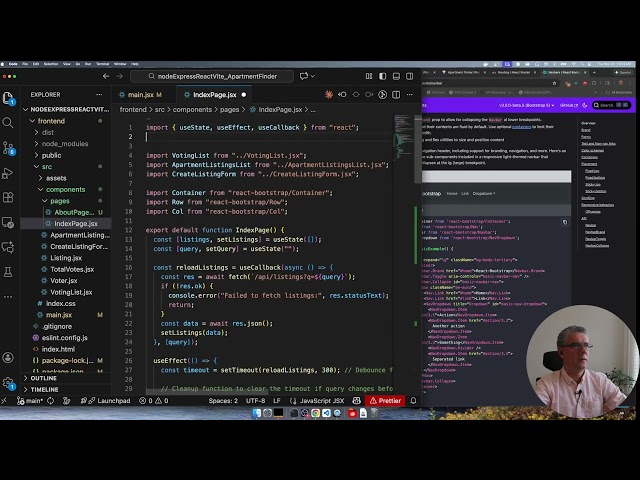
Task: Switch to the Navbars React Bootstrap browser tab
Action: [564, 72]
